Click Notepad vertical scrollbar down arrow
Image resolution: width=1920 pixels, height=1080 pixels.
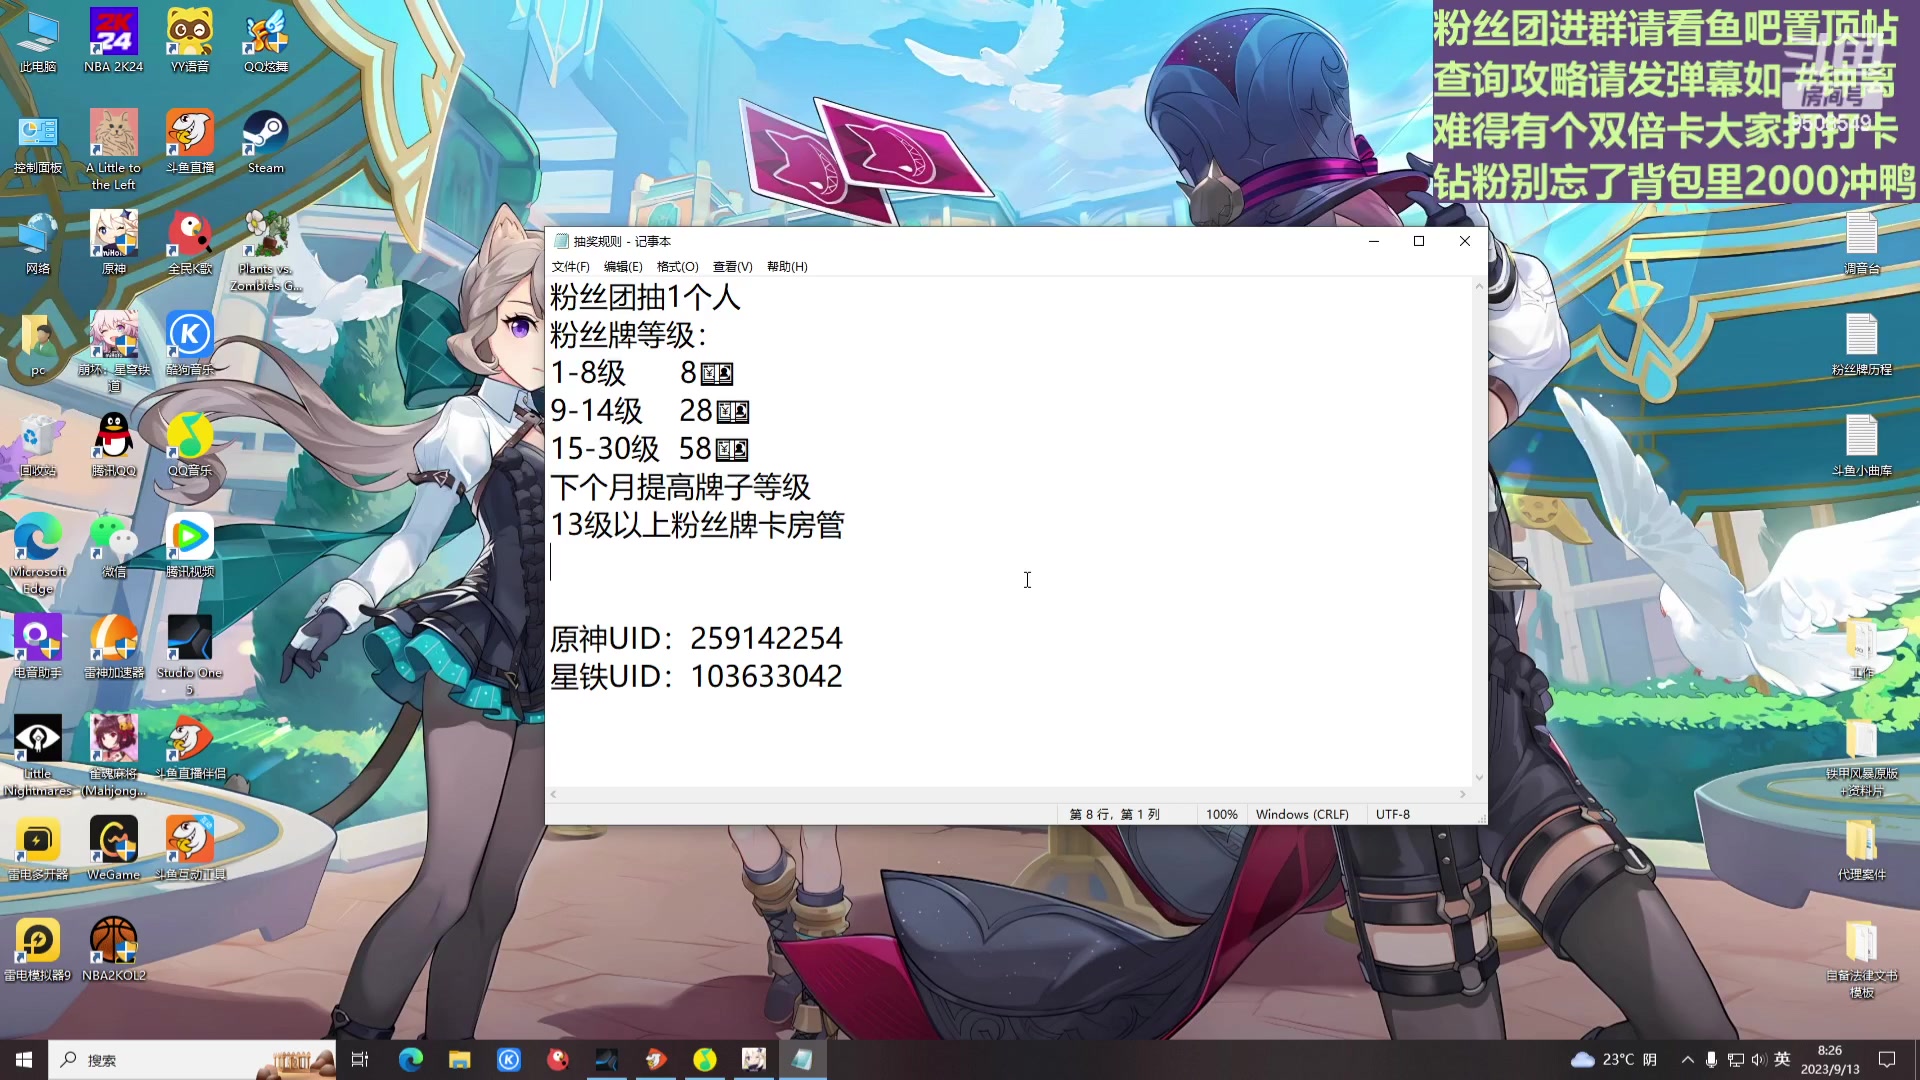pyautogui.click(x=1479, y=777)
